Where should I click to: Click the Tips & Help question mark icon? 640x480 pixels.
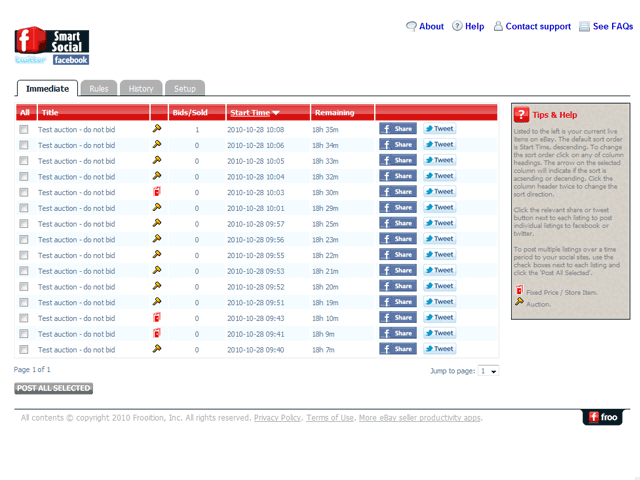point(521,115)
